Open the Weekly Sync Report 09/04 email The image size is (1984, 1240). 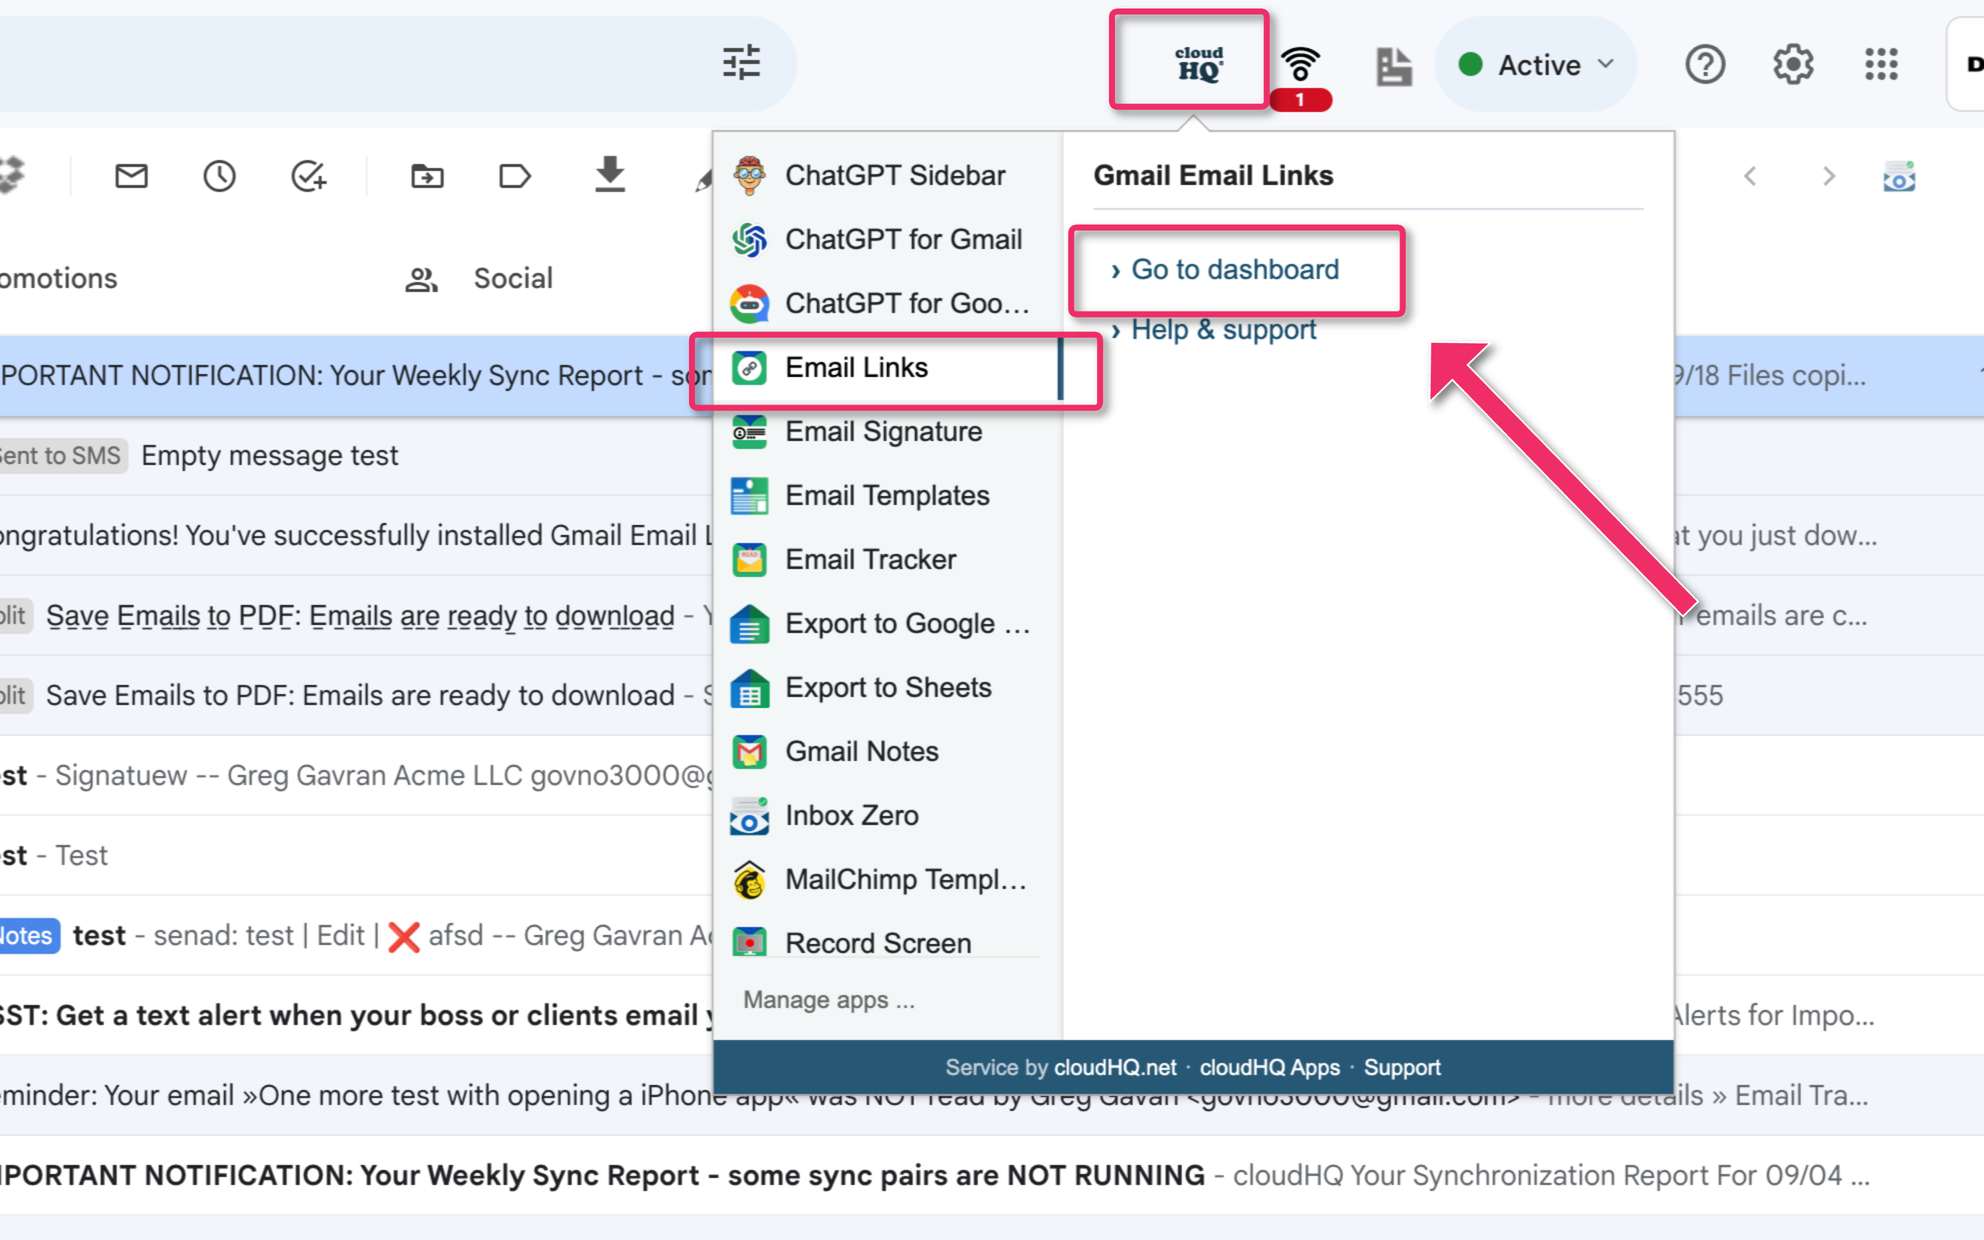992,1175
